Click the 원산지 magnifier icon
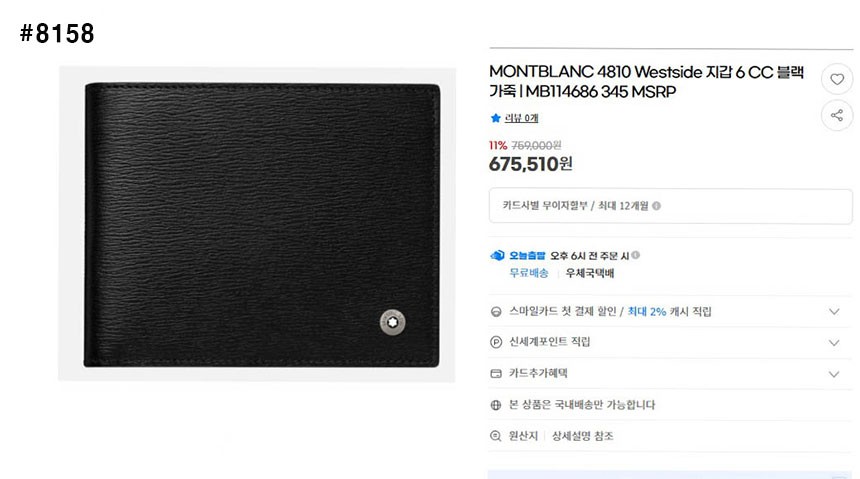 coord(496,436)
